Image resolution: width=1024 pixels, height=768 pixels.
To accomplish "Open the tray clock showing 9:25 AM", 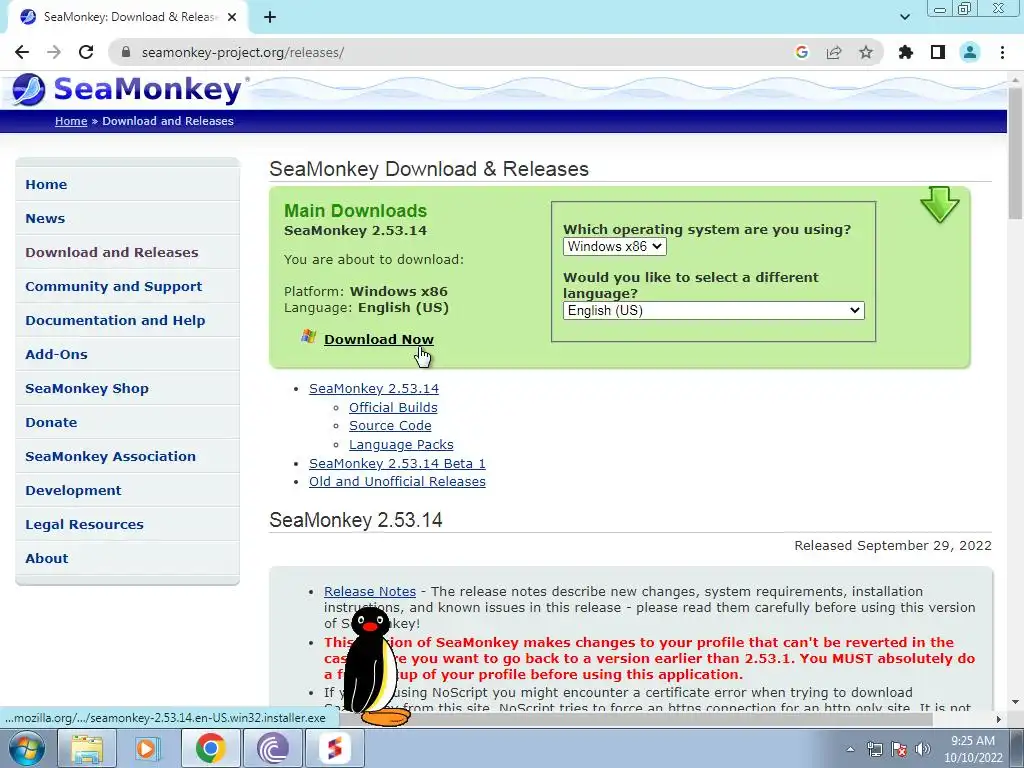I will [x=973, y=749].
